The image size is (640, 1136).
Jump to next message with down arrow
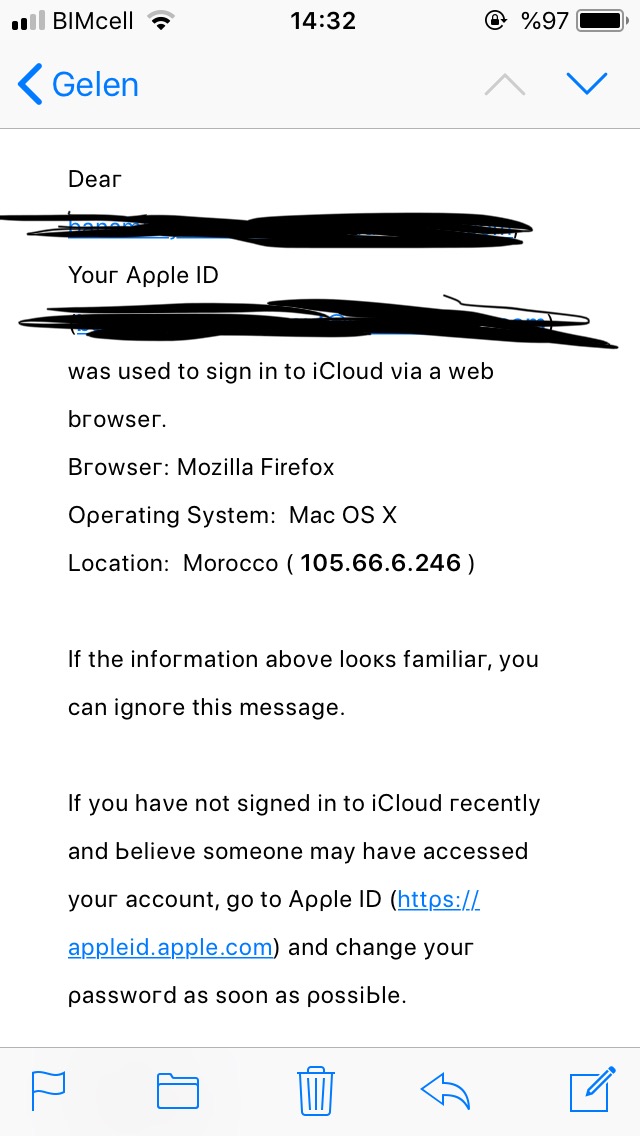586,84
